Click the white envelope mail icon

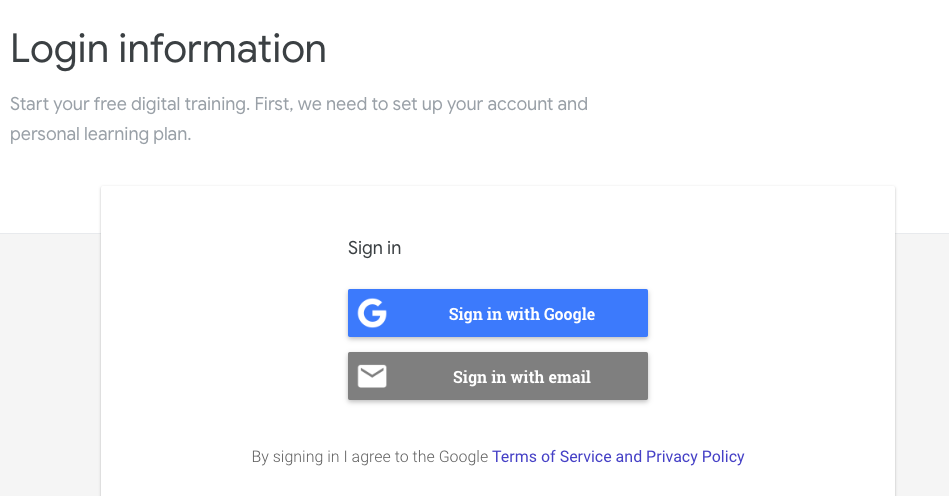[x=372, y=376]
